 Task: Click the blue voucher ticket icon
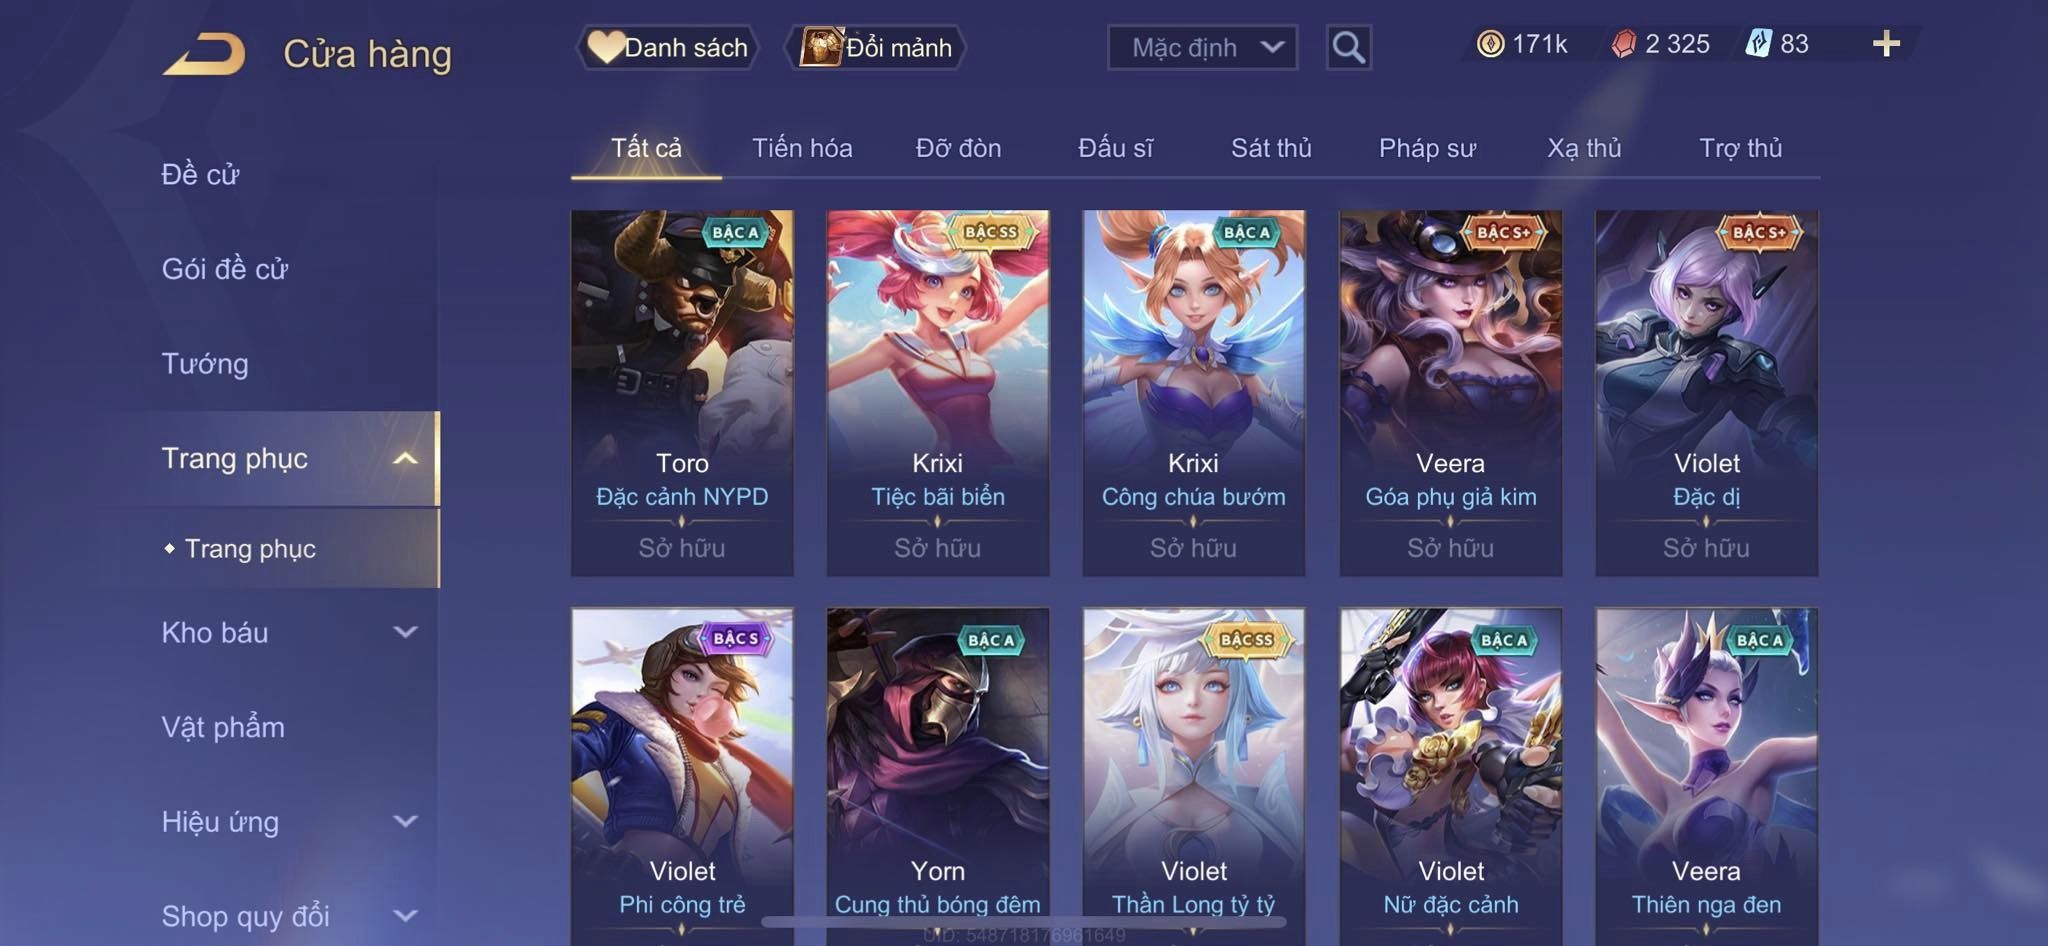click(1758, 44)
